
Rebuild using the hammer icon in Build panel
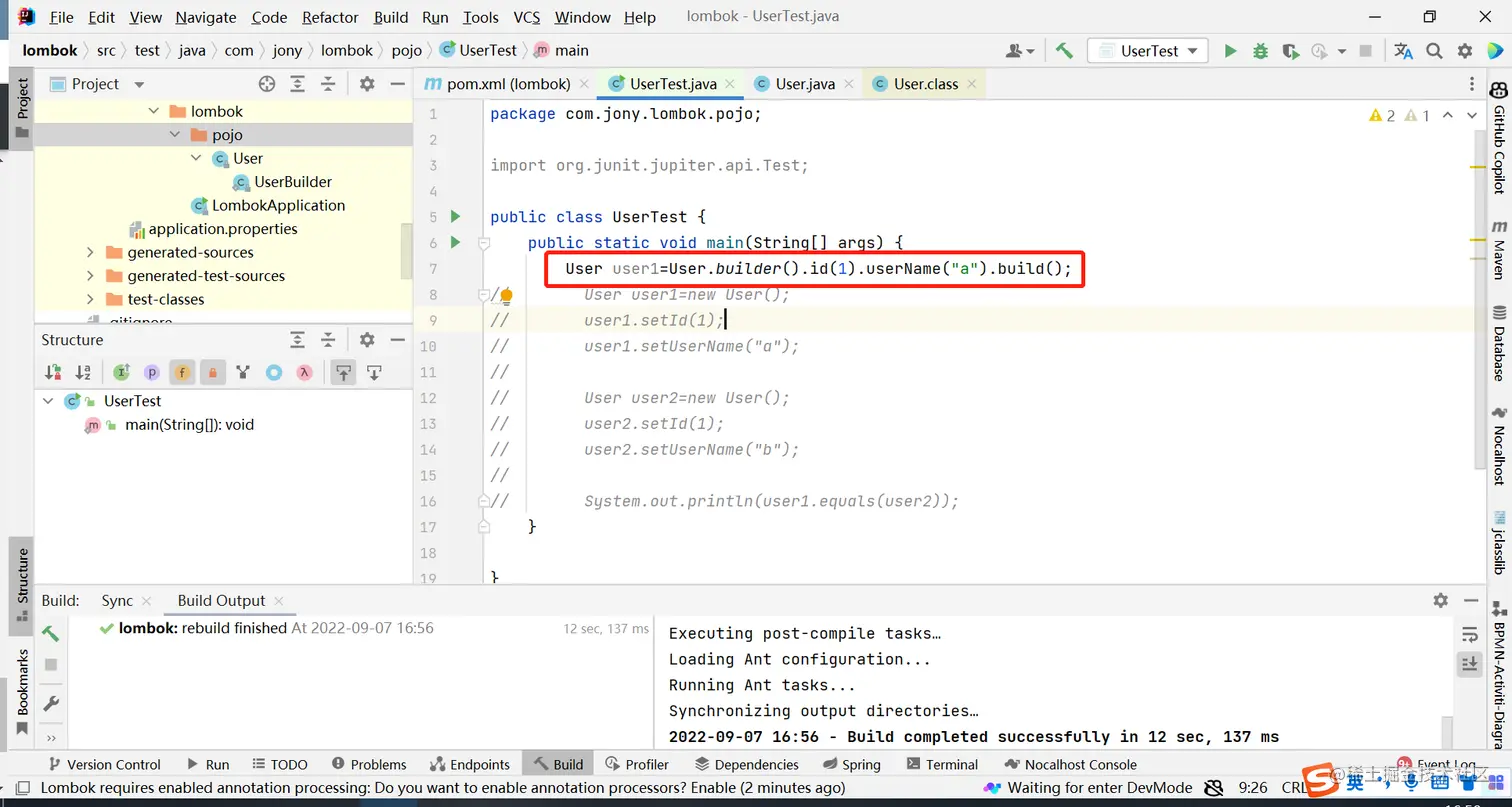(x=50, y=634)
